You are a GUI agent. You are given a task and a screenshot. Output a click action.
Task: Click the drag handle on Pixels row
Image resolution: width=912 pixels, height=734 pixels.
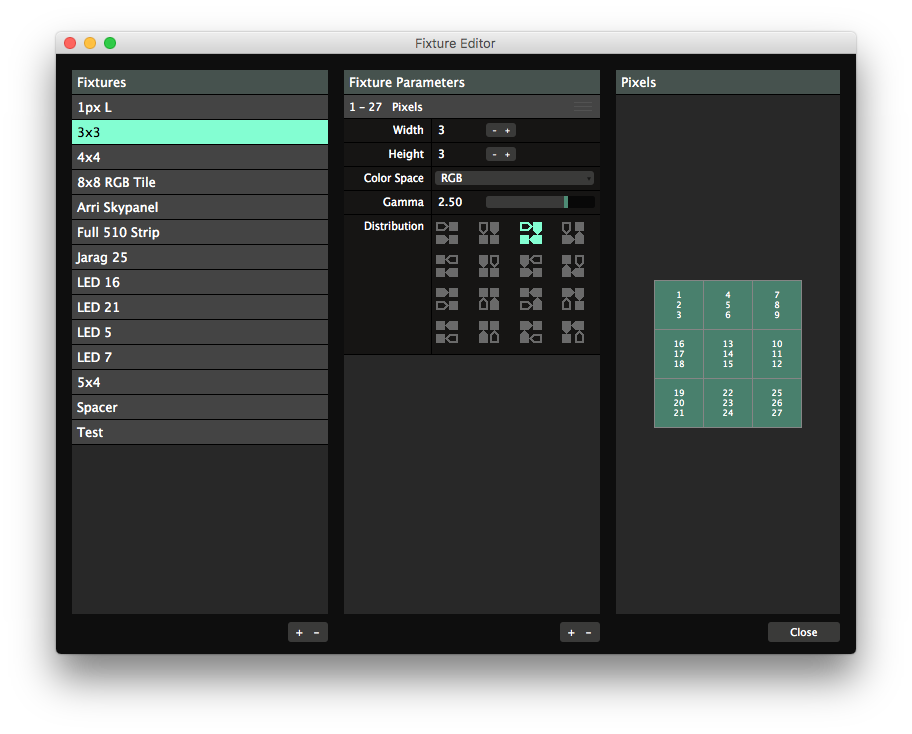pos(583,106)
